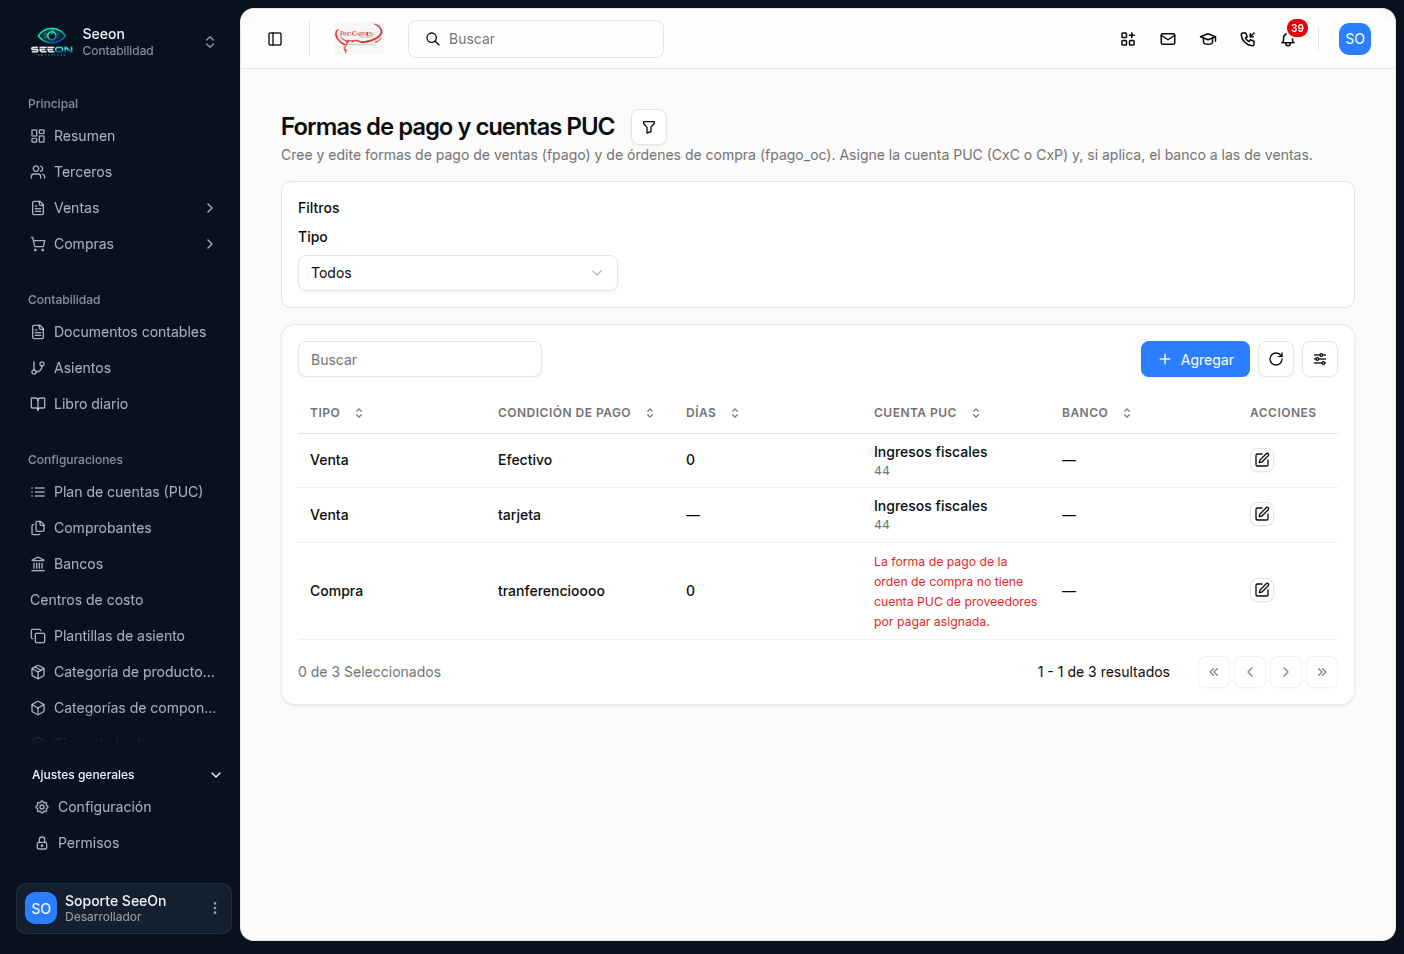Viewport: 1404px width, 954px height.
Task: Sort by Cuenta PUC column
Action: (x=927, y=413)
